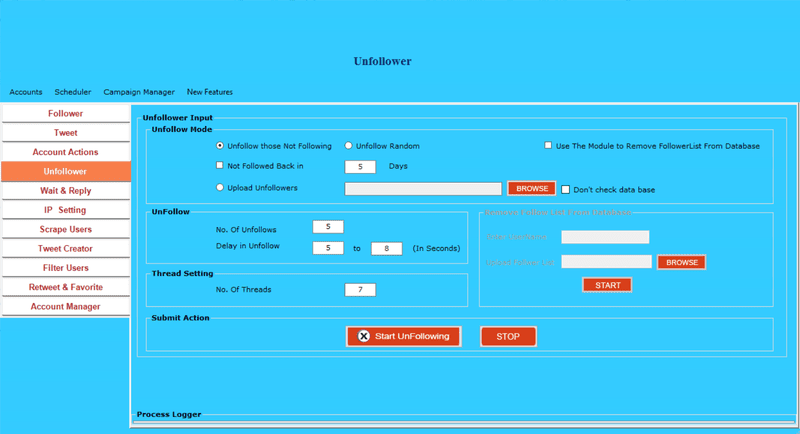Screen dimensions: 800x434
Task: Click the Unfollow Mode group label
Action: pyautogui.click(x=182, y=130)
